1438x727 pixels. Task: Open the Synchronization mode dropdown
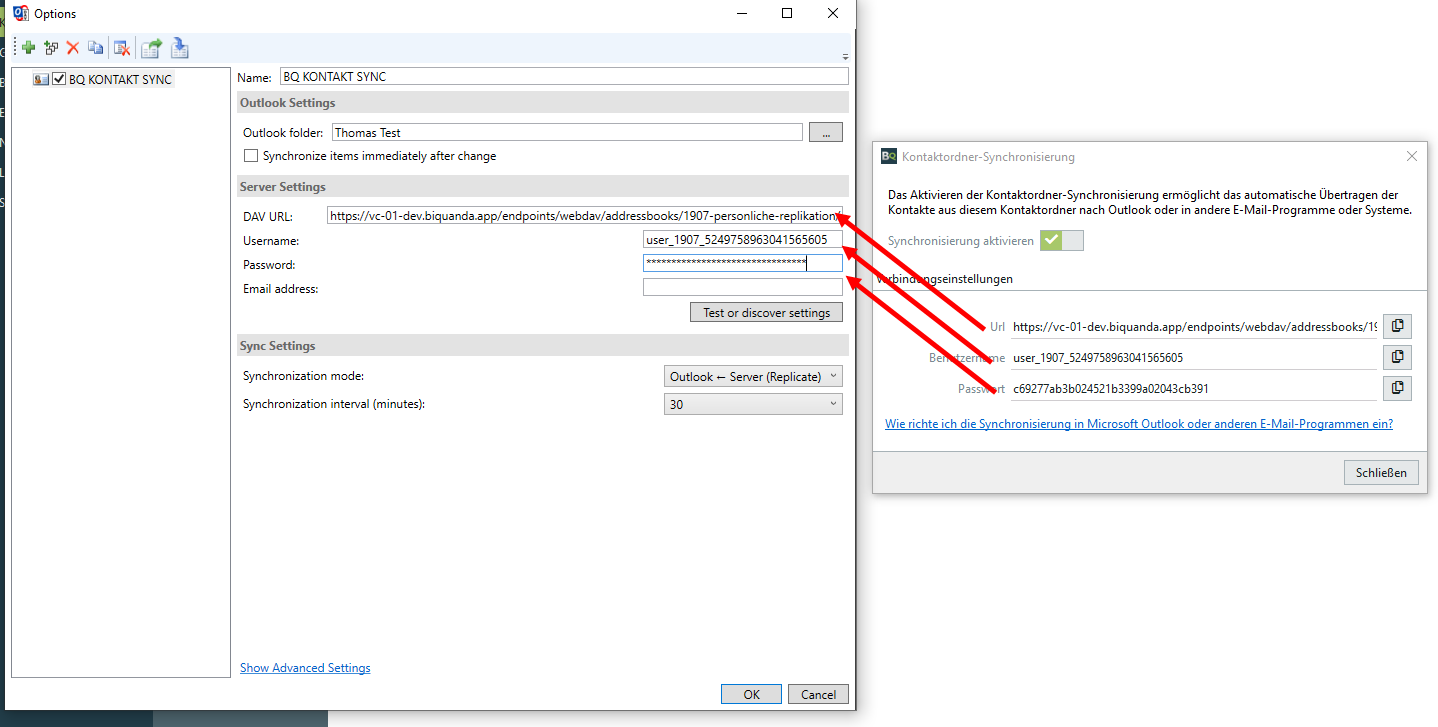tap(753, 377)
